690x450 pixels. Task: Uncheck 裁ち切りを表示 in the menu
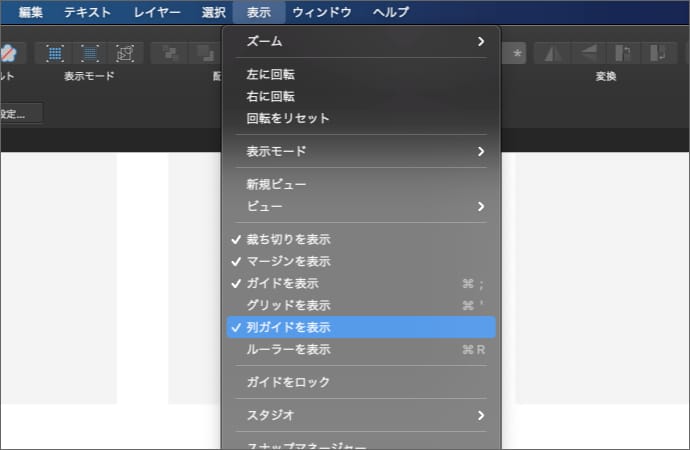[x=288, y=240]
